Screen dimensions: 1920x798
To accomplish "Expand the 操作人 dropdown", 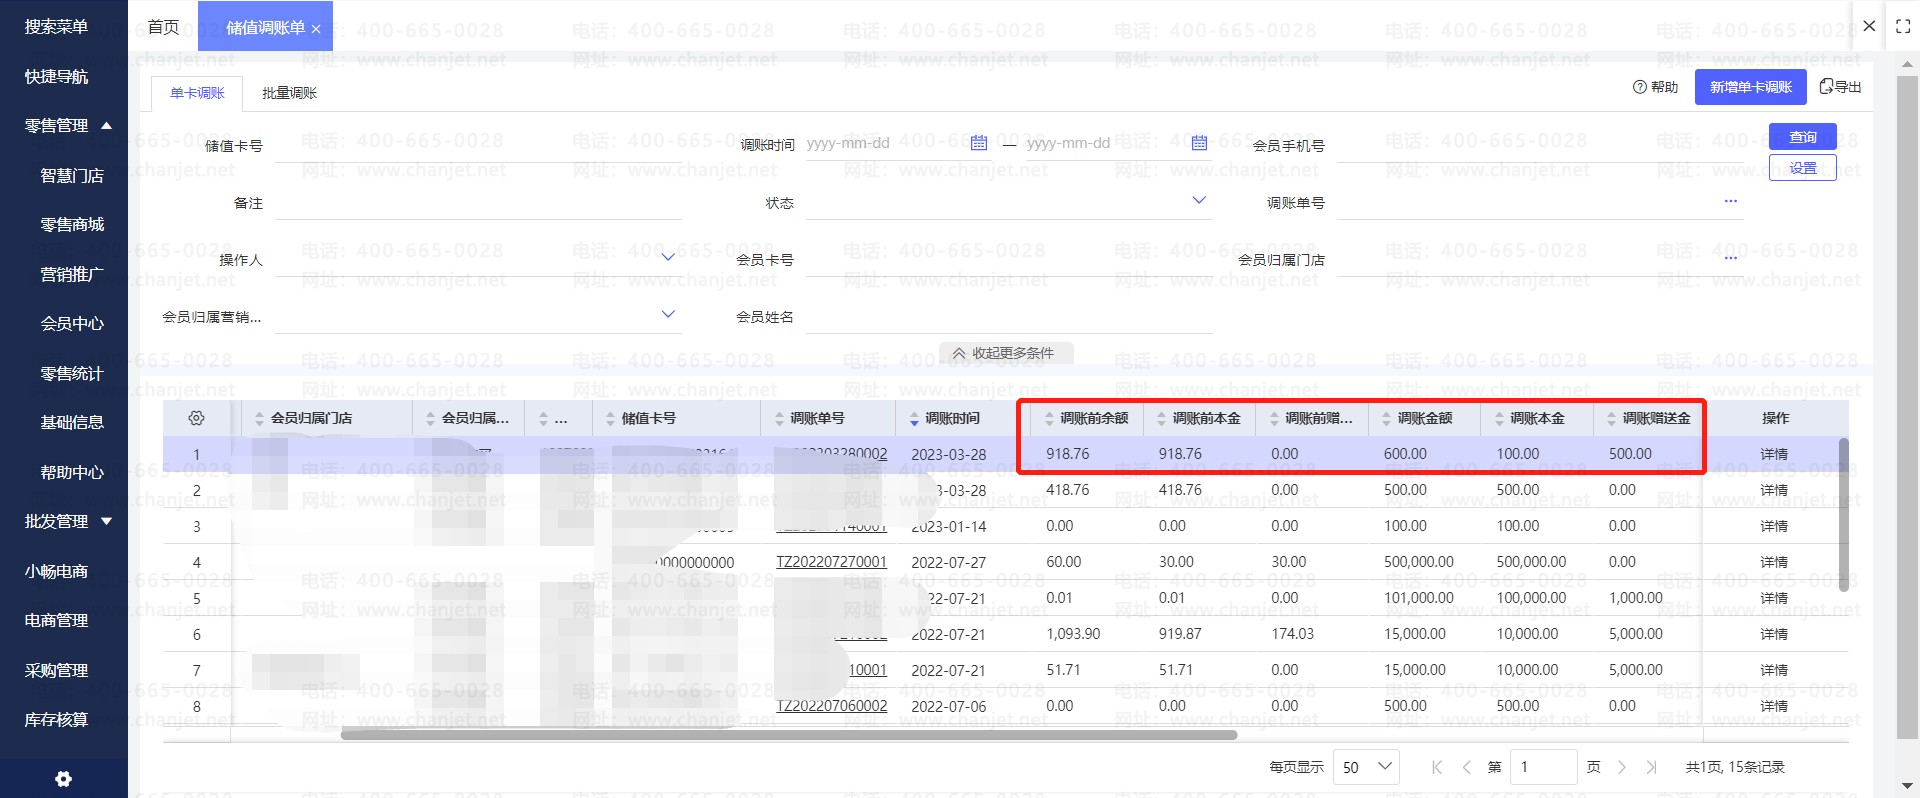I will click(x=668, y=258).
